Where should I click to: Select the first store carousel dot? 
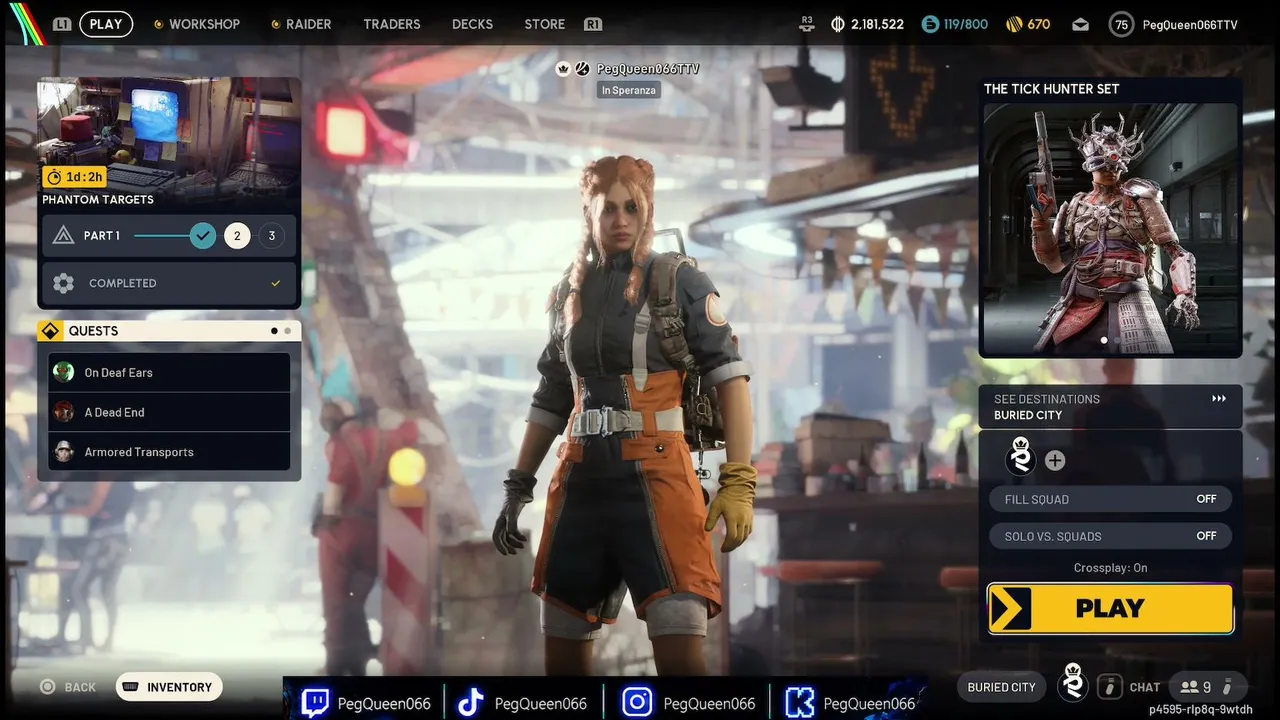1104,340
